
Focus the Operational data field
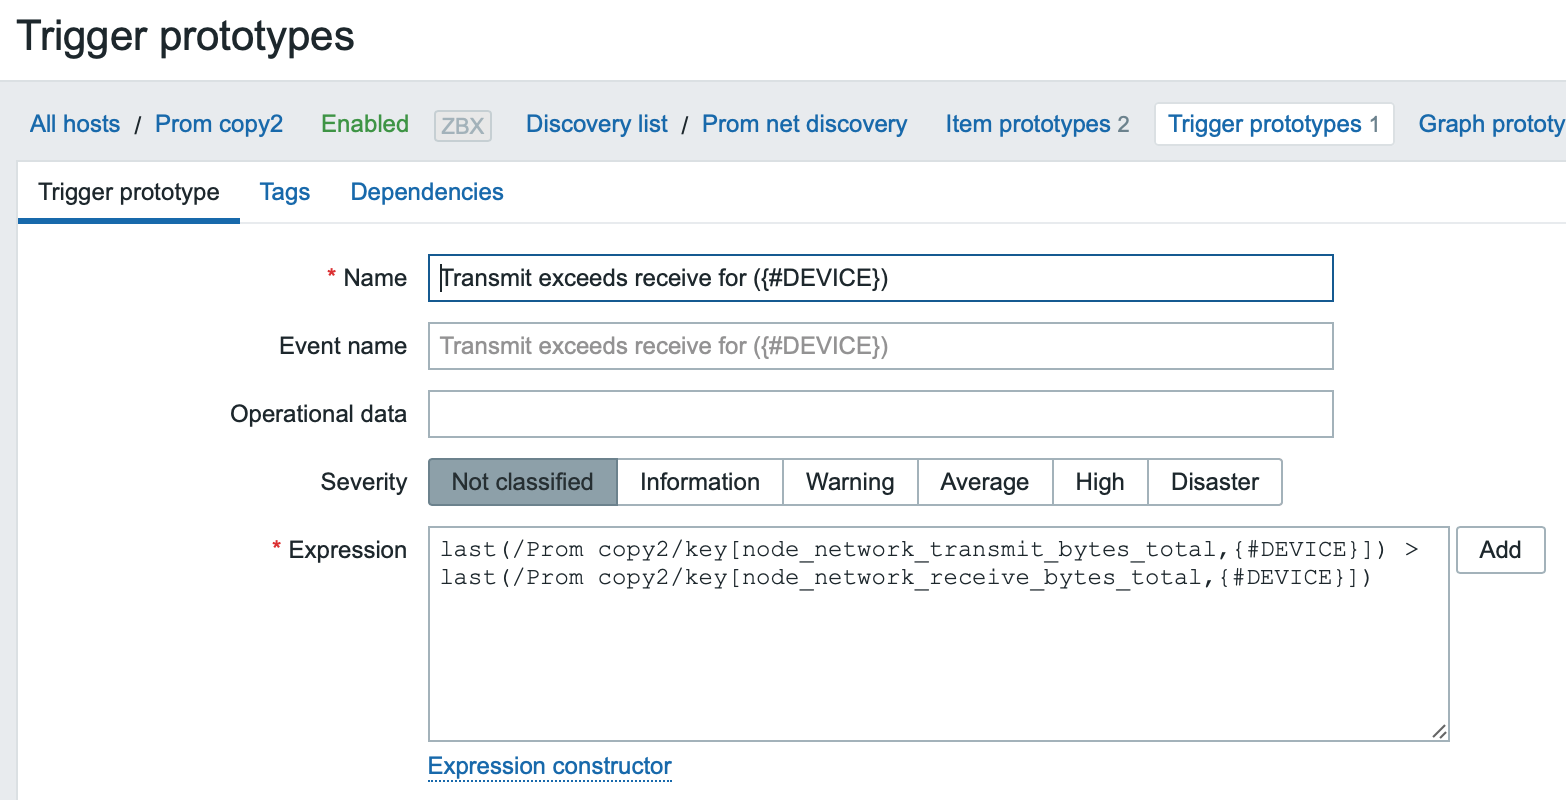pyautogui.click(x=880, y=414)
